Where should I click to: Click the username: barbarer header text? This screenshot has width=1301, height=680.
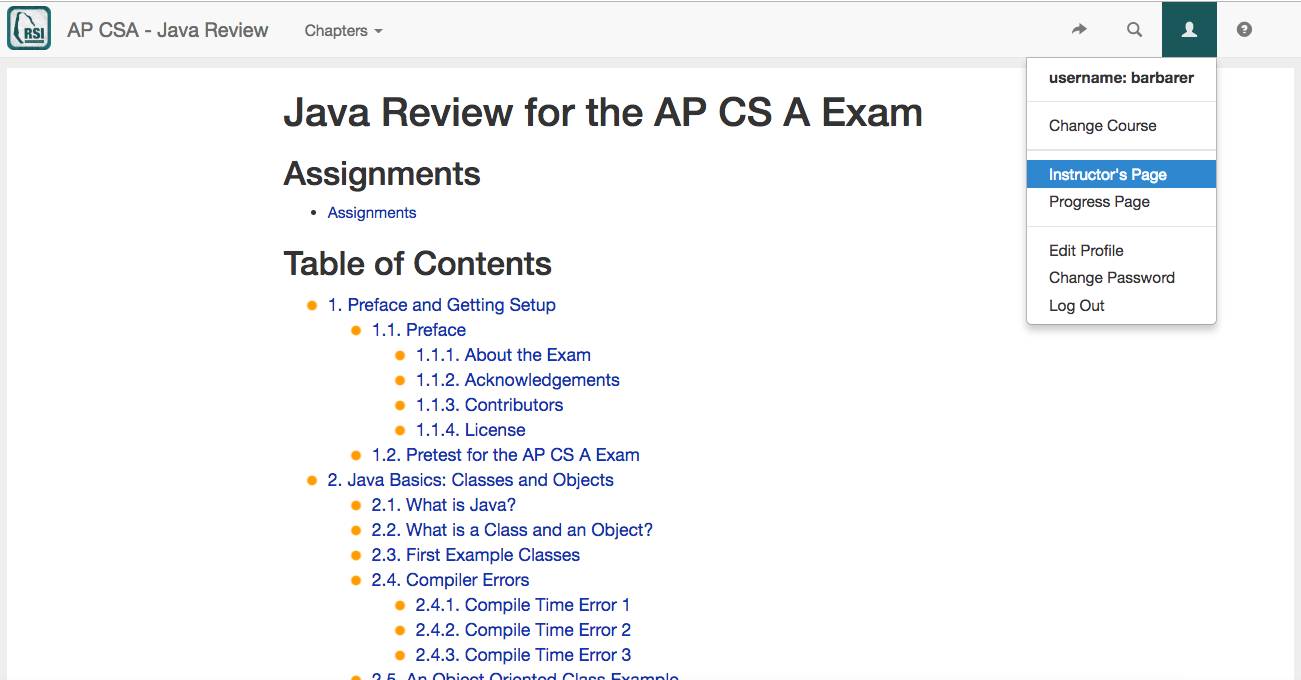point(1121,78)
